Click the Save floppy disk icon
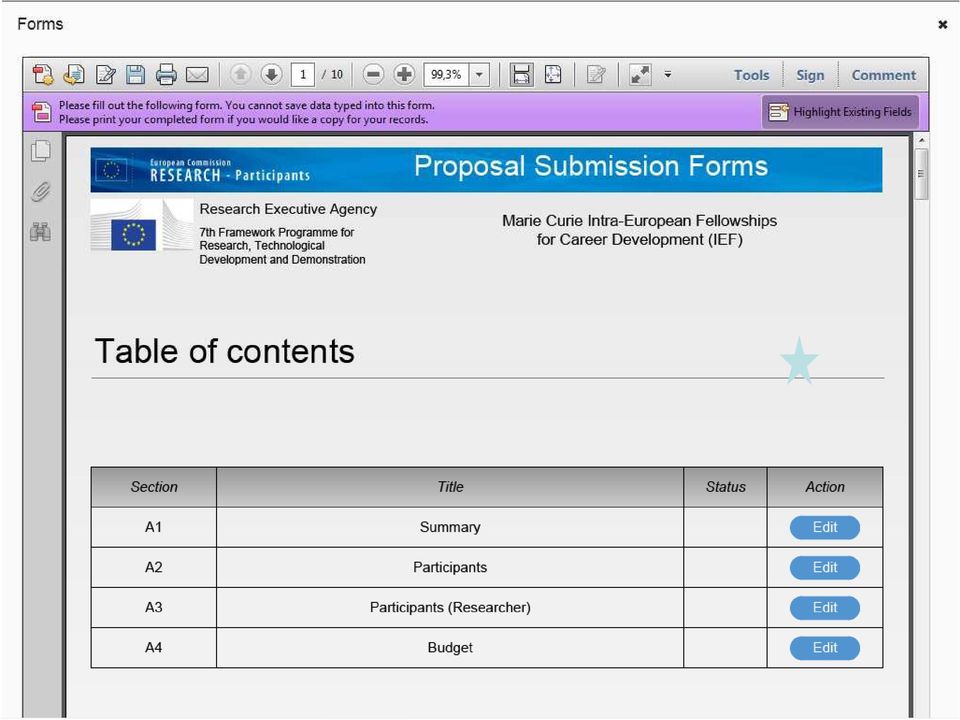Viewport: 960px width, 720px height. click(x=136, y=75)
